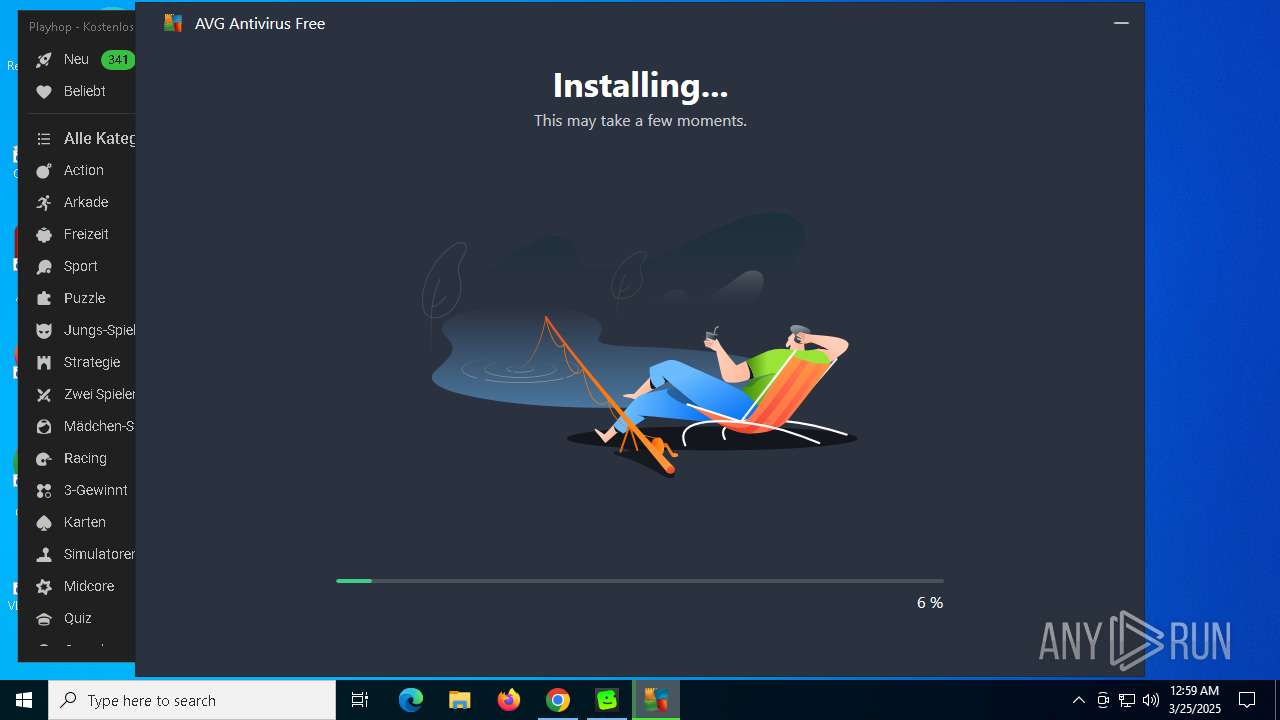Pick the Puzzle piece icon
The width and height of the screenshot is (1280, 720).
(44, 299)
